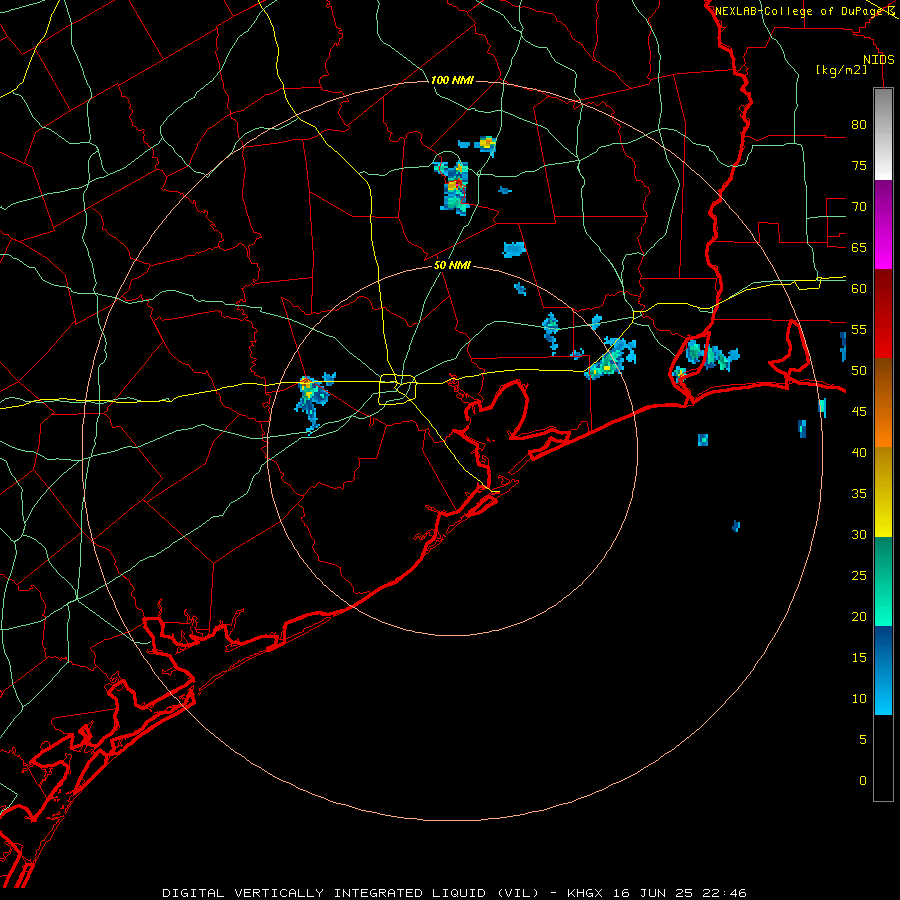900x900 pixels.
Task: Select the 65 value on the VIL scale
Action: pos(859,248)
